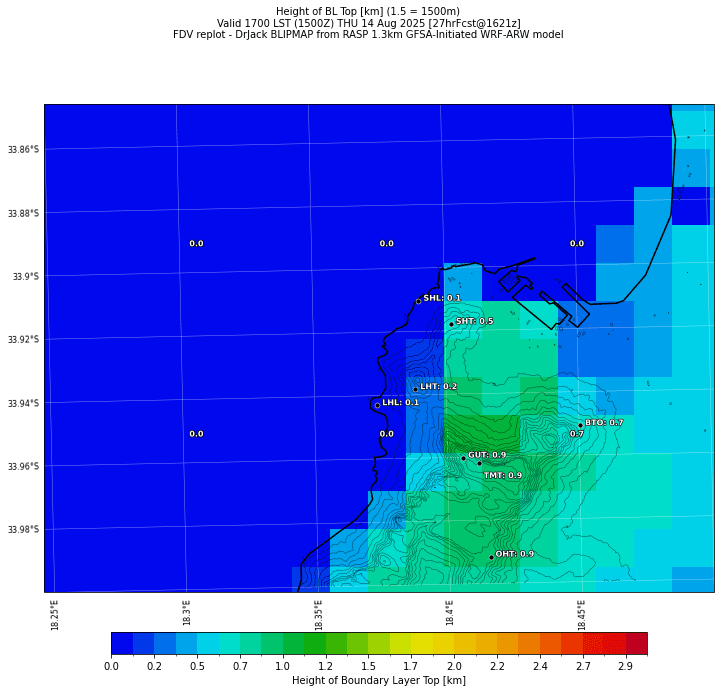Viewport: 721px width, 692px height.
Task: Select the LHT station marker dot
Action: 415,389
